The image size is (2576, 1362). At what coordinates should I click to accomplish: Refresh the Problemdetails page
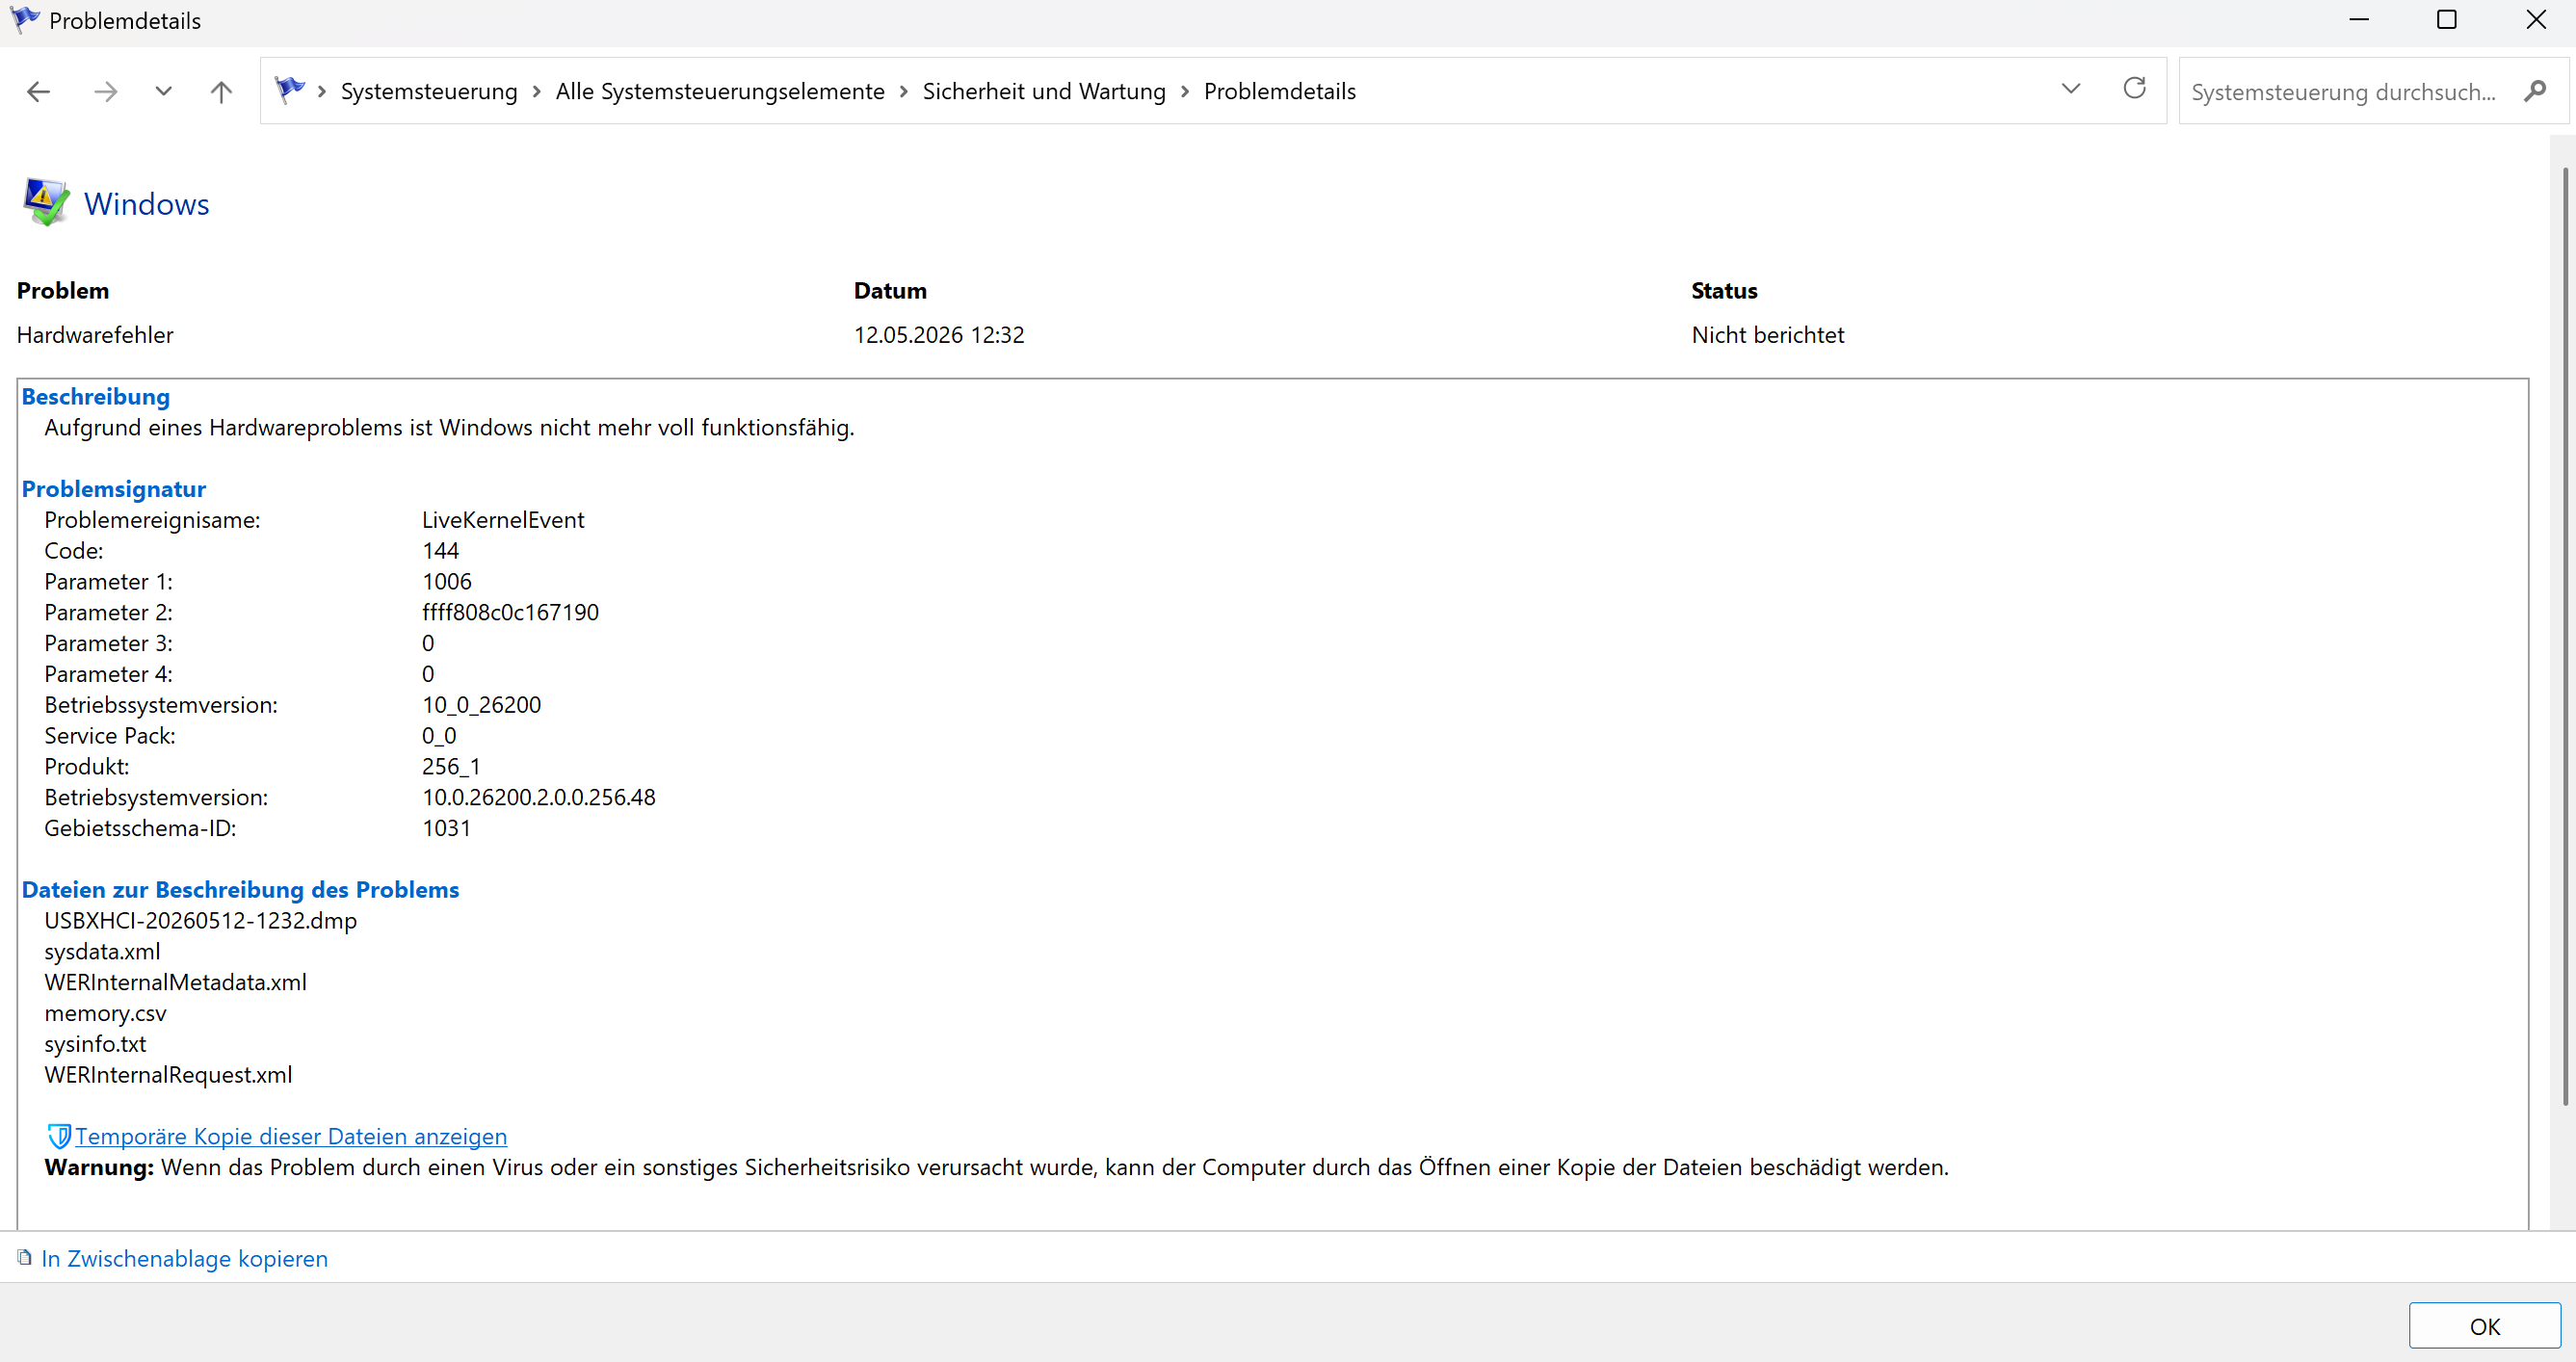pyautogui.click(x=2134, y=89)
